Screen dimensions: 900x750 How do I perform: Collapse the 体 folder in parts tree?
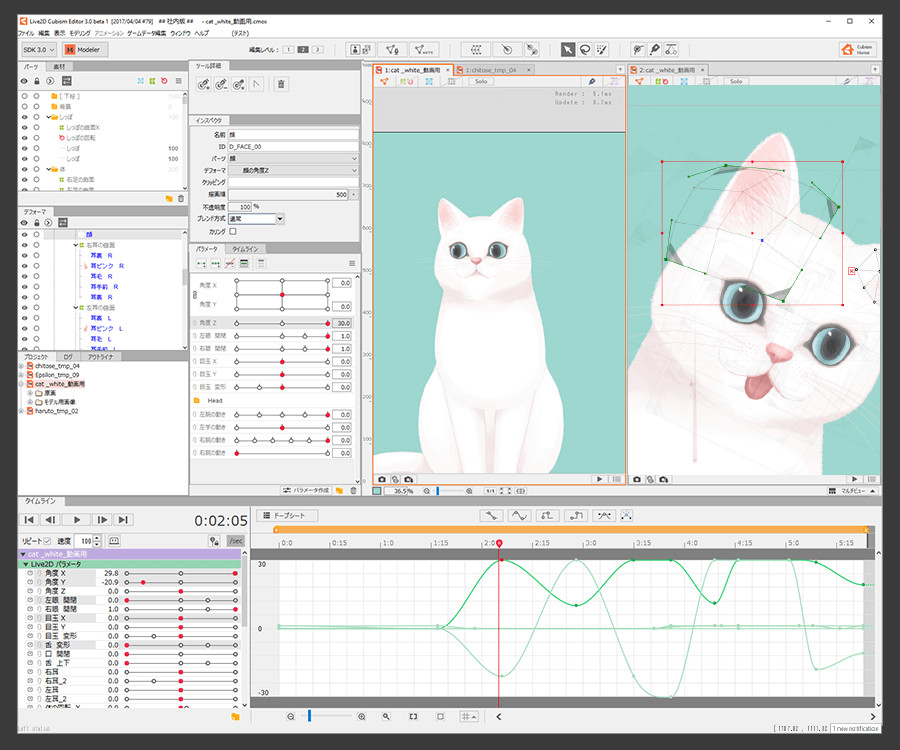pos(49,169)
